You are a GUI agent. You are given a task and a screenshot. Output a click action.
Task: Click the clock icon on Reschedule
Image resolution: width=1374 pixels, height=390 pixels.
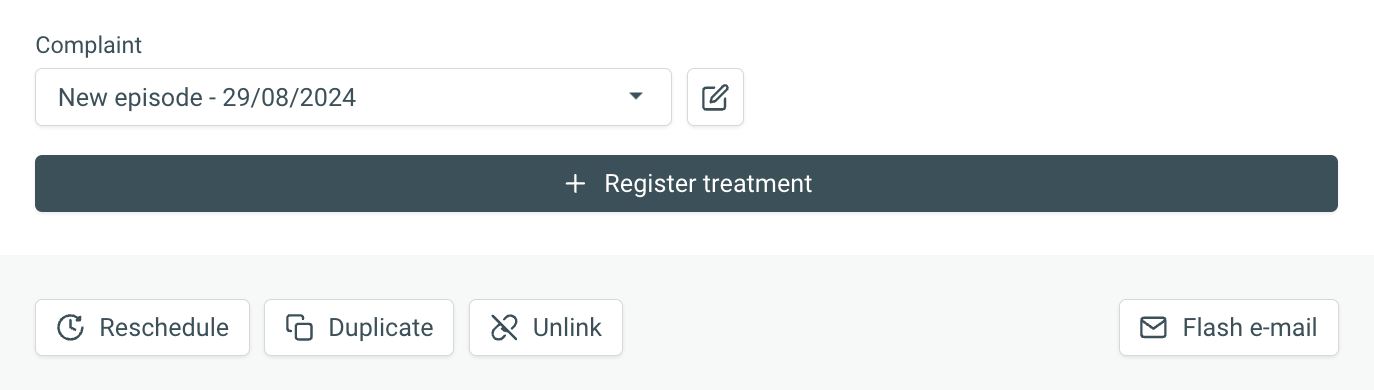pyautogui.click(x=70, y=328)
